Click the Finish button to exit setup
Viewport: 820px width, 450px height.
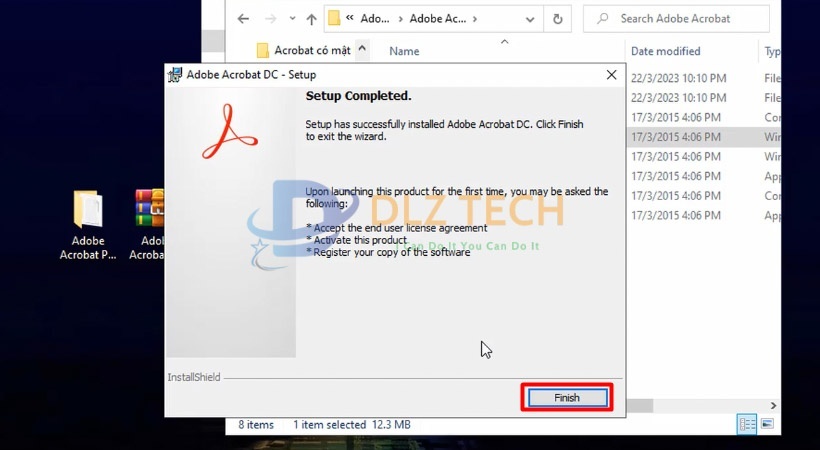tap(566, 397)
